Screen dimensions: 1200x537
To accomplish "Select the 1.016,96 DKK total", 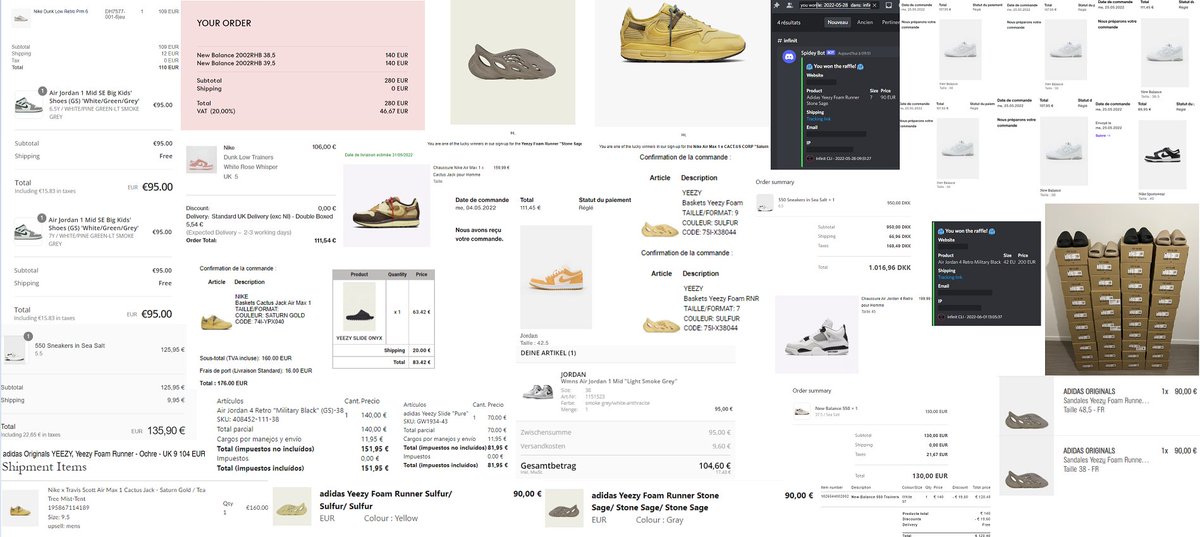I will click(x=890, y=268).
